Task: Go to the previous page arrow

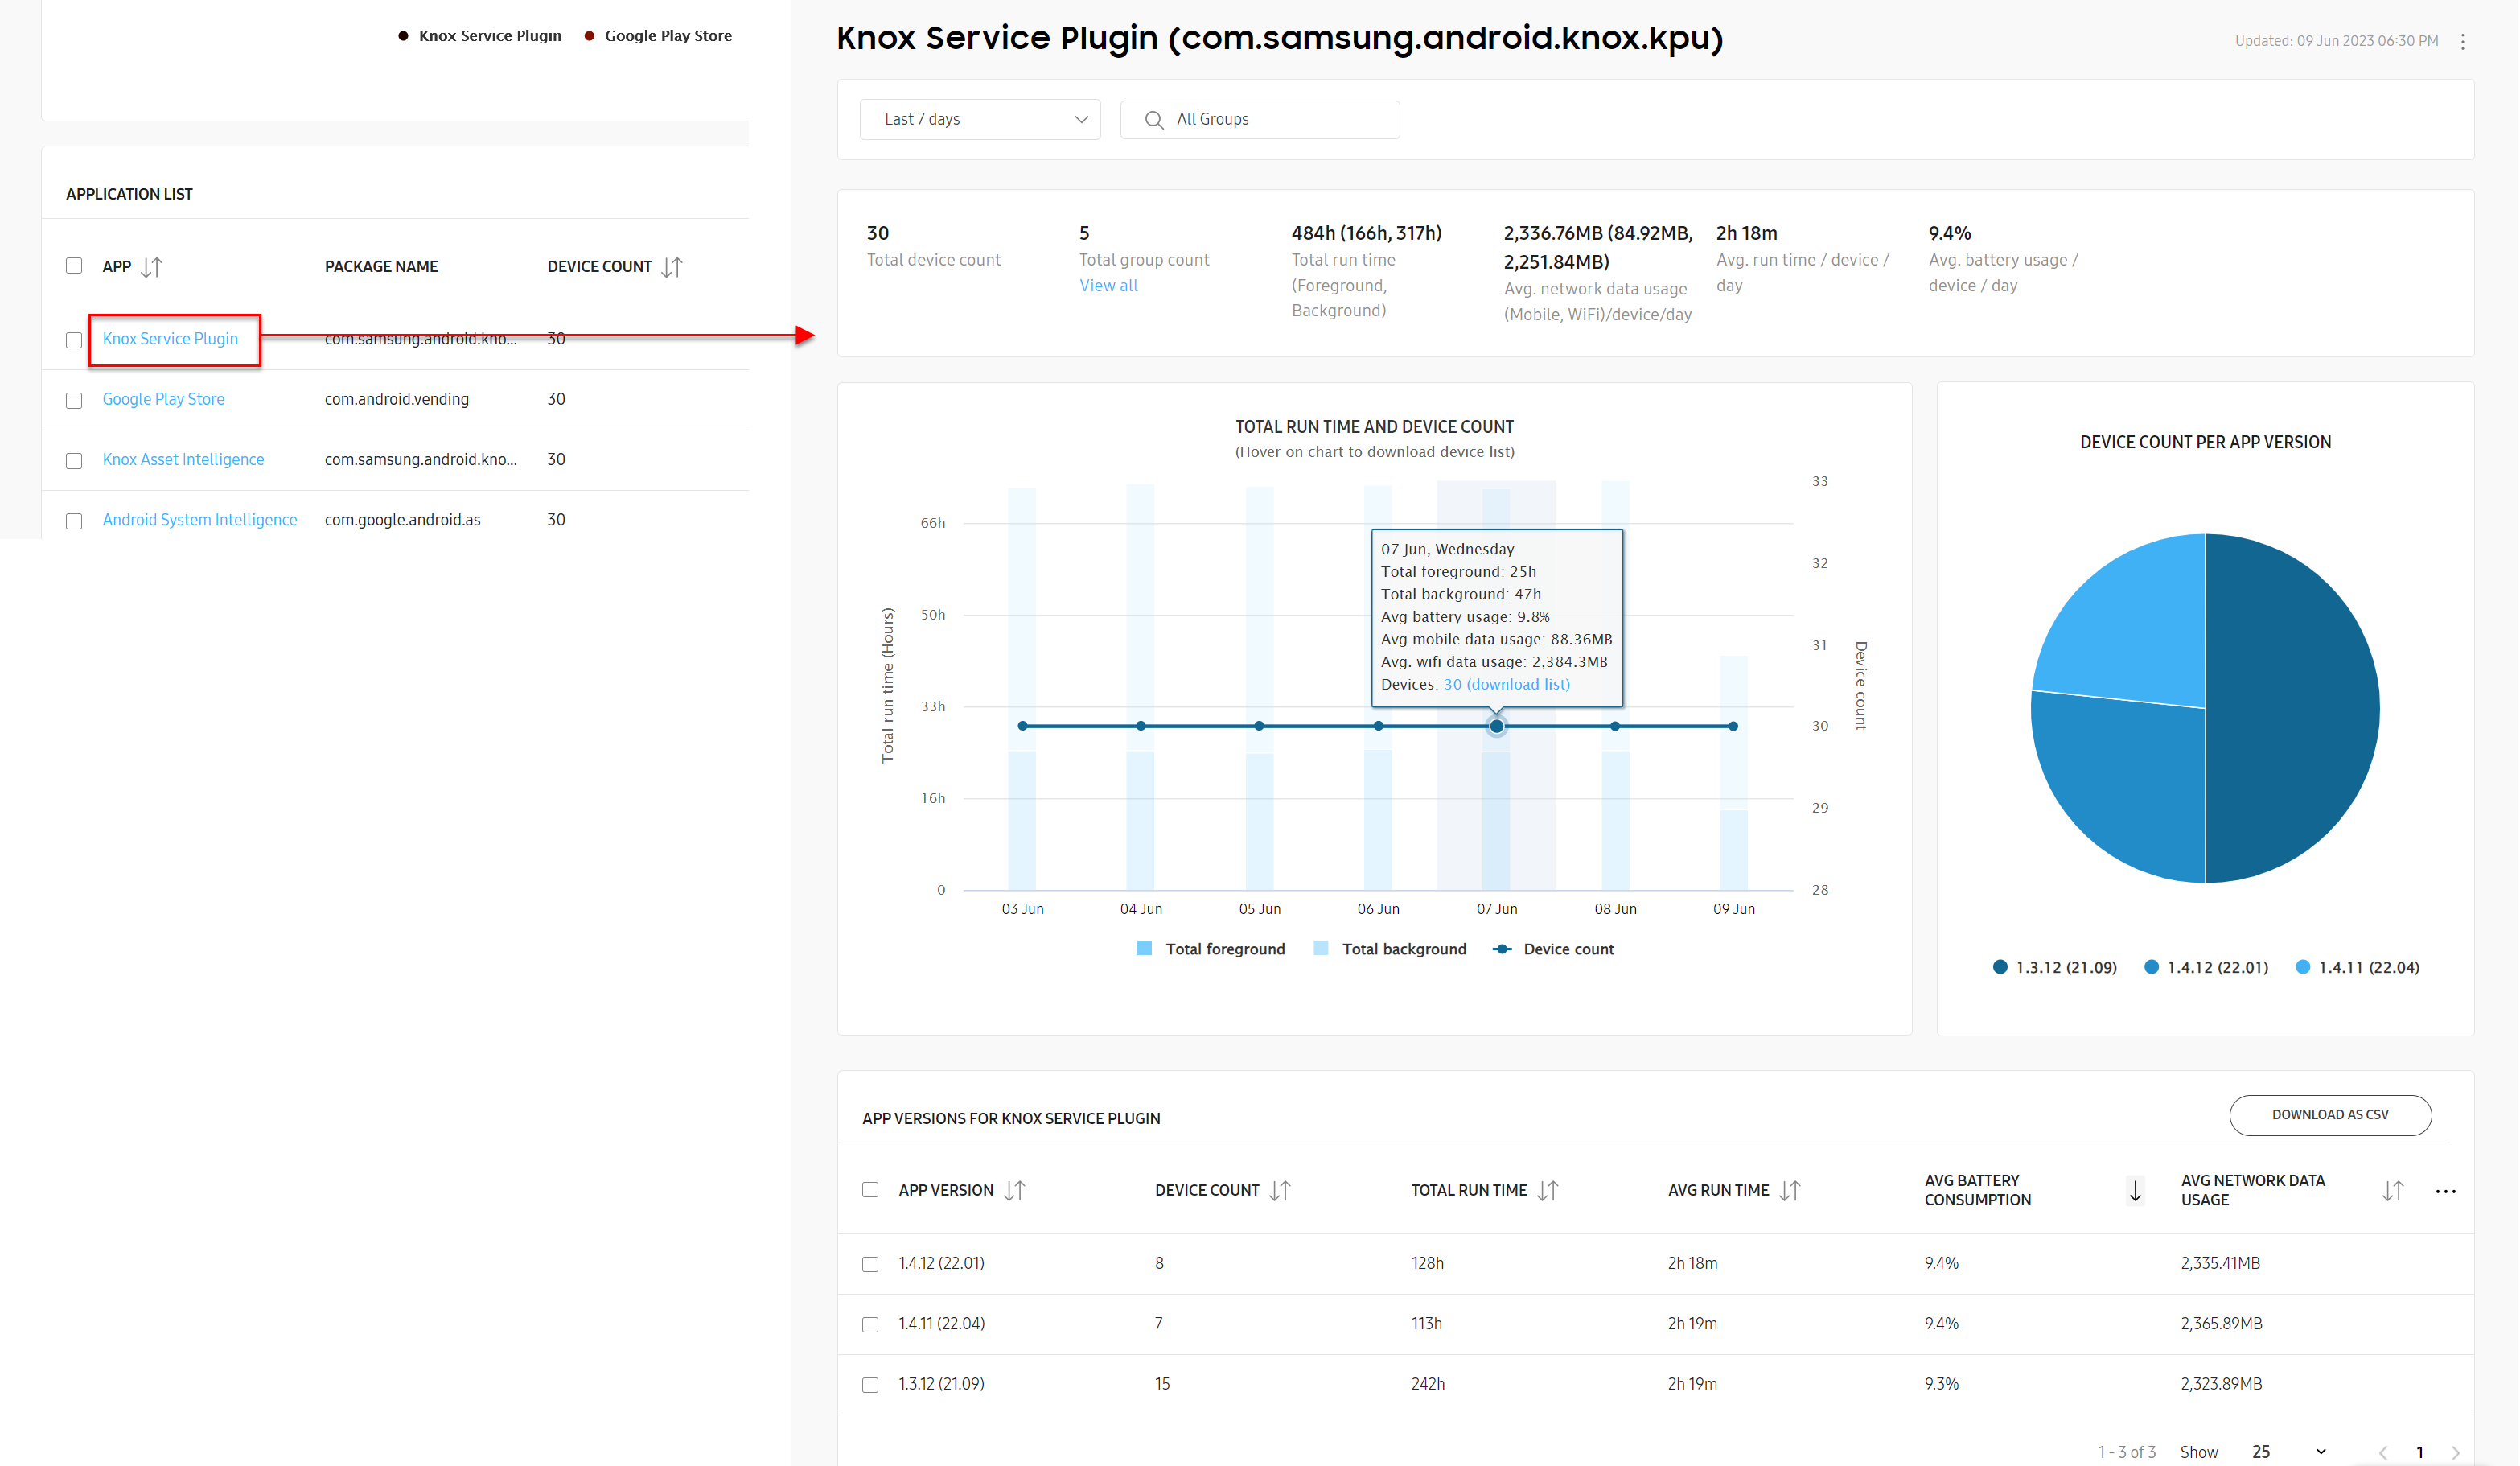Action: (x=2384, y=1452)
